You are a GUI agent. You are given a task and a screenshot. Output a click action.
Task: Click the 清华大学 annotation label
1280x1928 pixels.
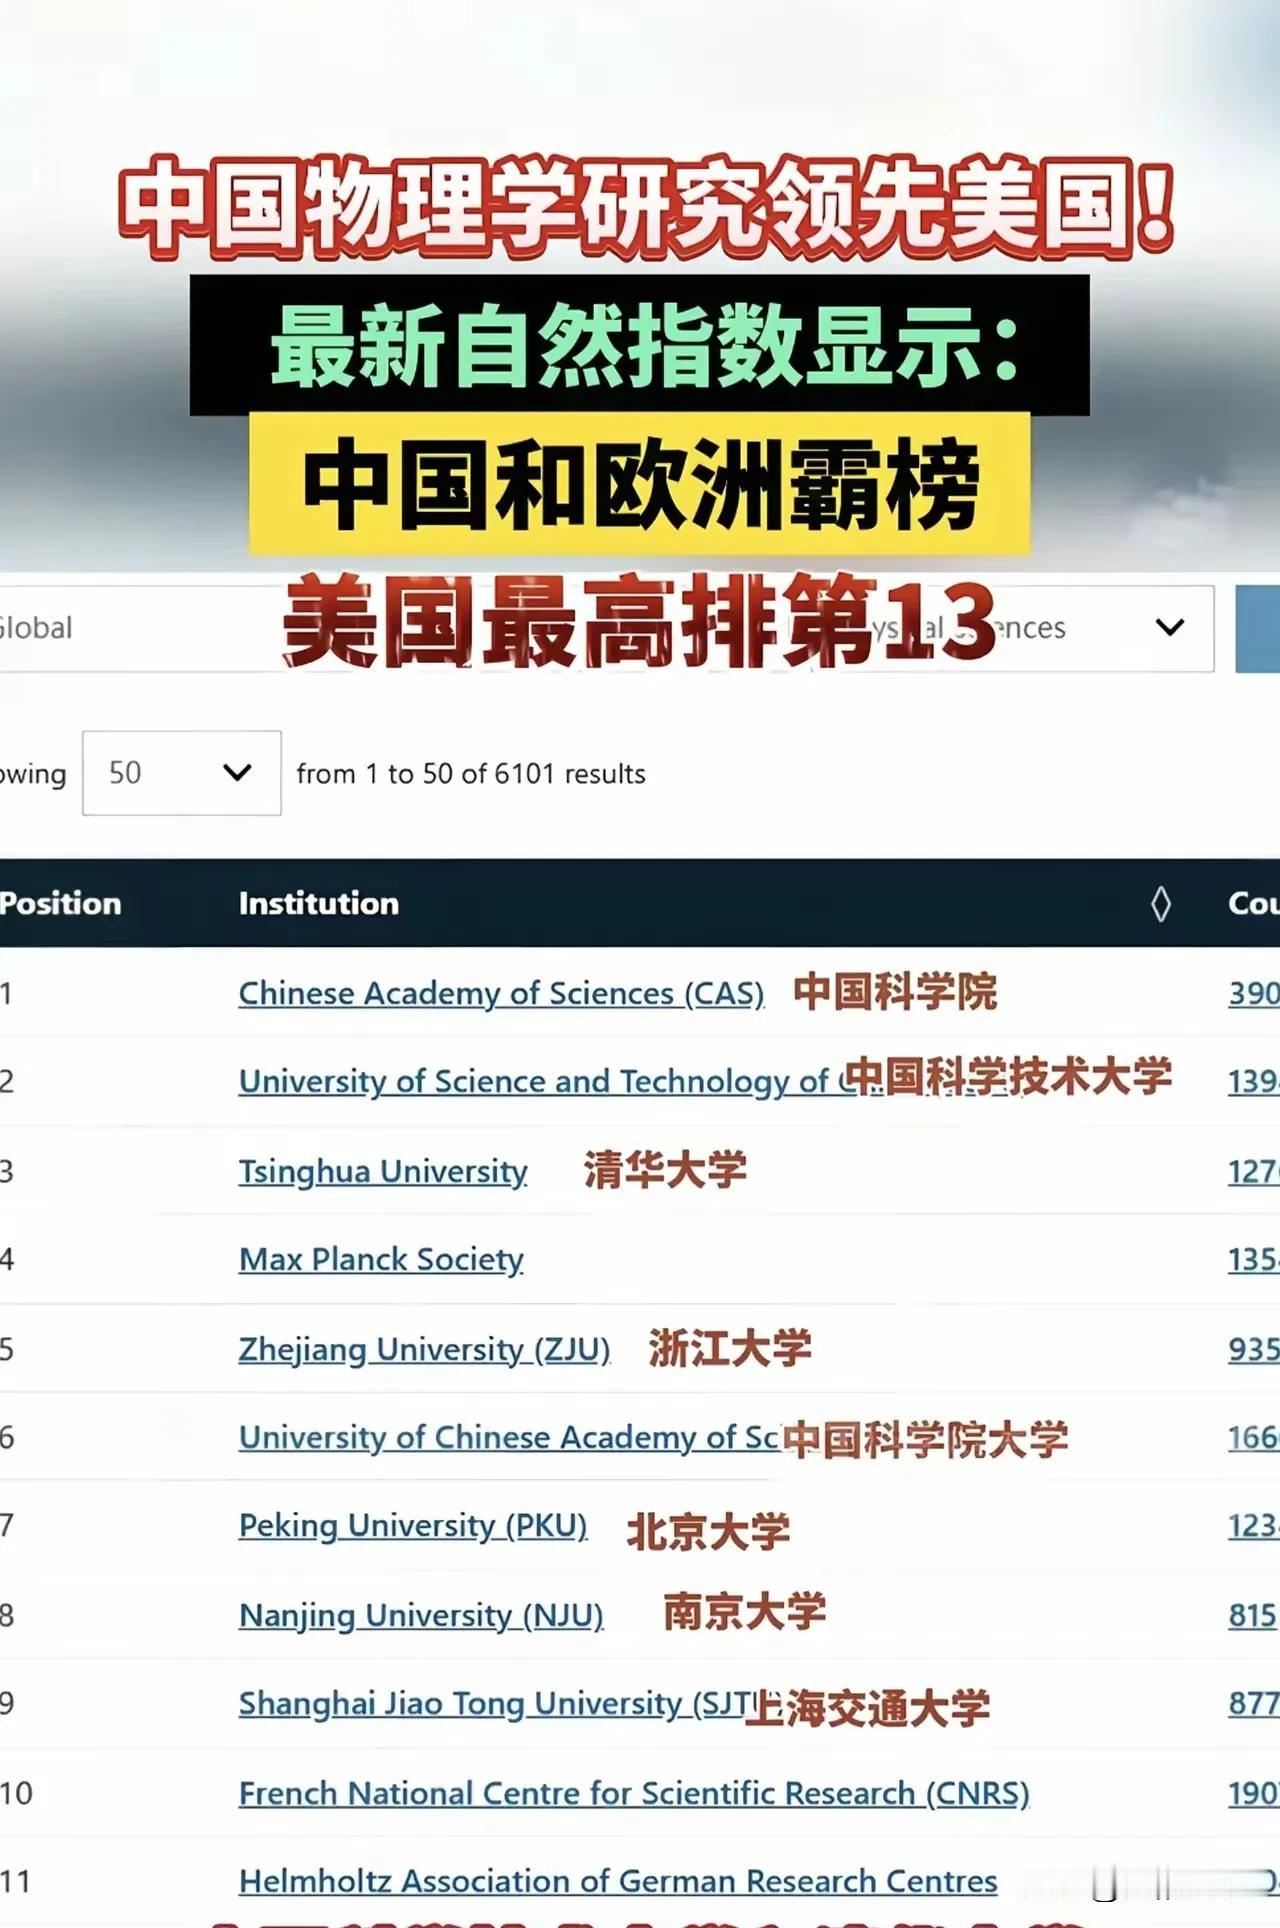pyautogui.click(x=665, y=1169)
